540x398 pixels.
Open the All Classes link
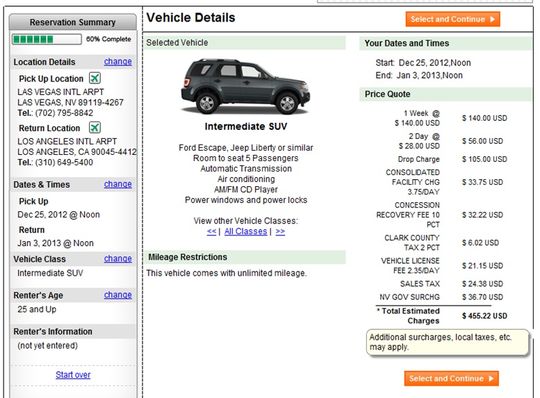(x=246, y=231)
